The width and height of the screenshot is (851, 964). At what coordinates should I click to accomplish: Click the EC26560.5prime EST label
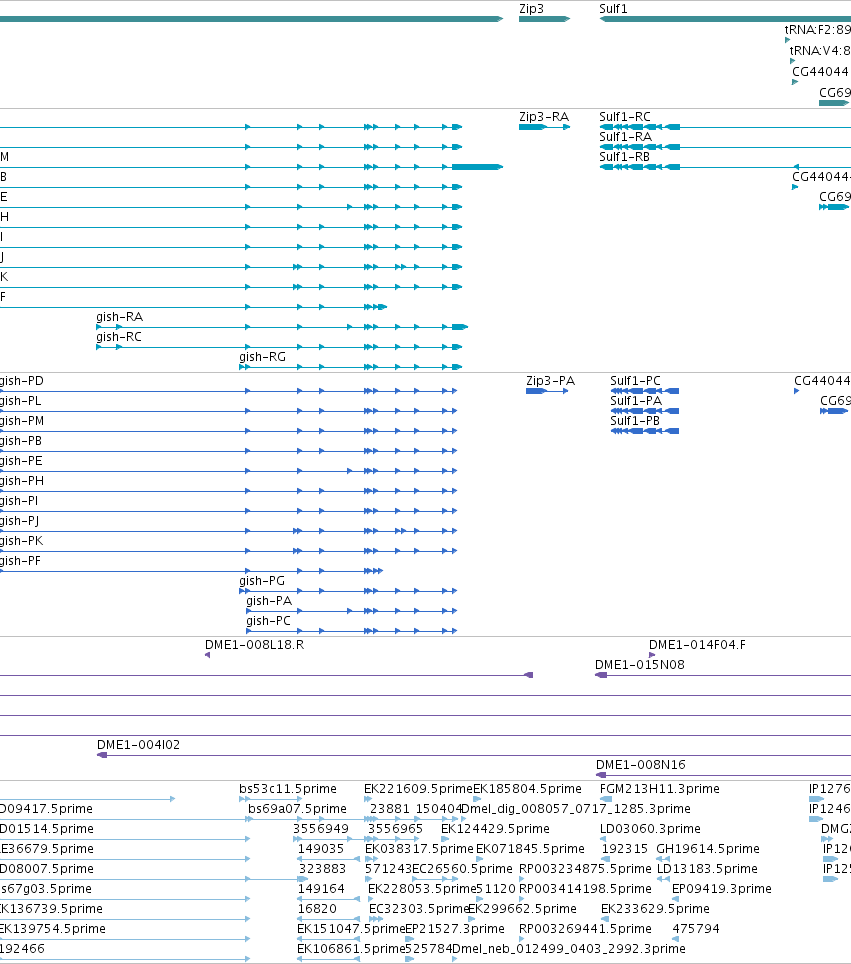[x=462, y=869]
